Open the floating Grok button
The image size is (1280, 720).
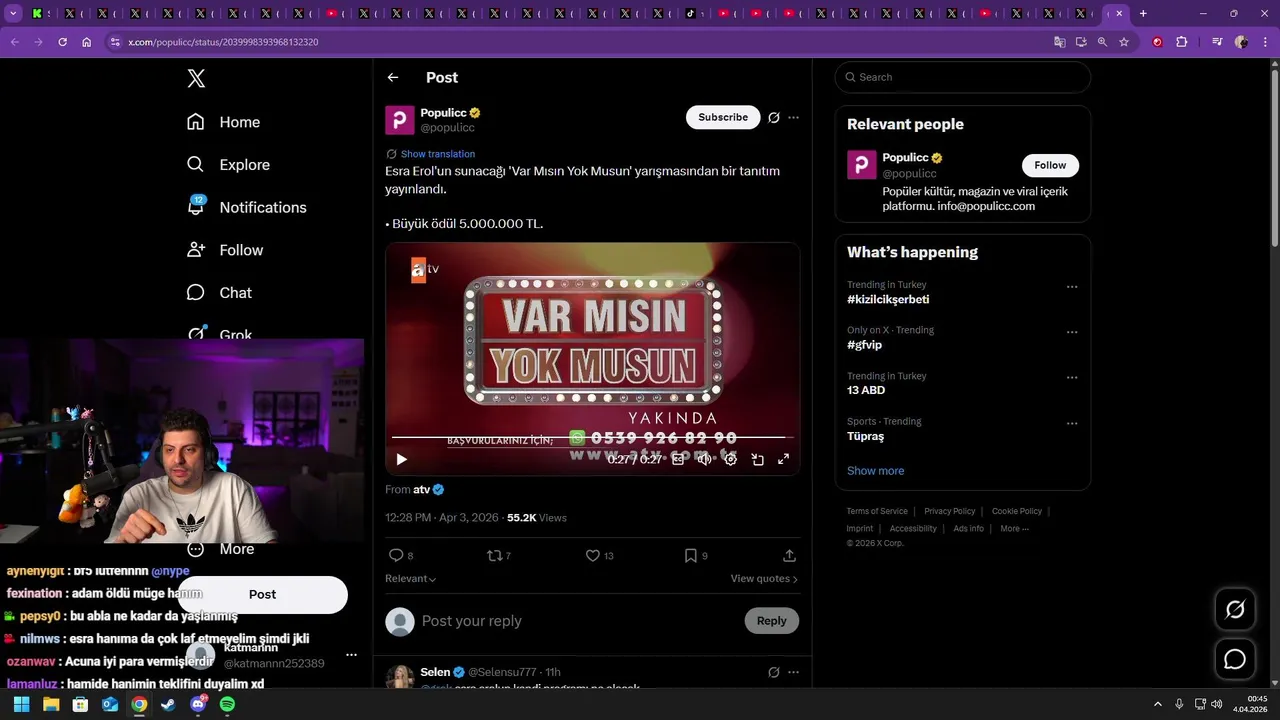1235,610
